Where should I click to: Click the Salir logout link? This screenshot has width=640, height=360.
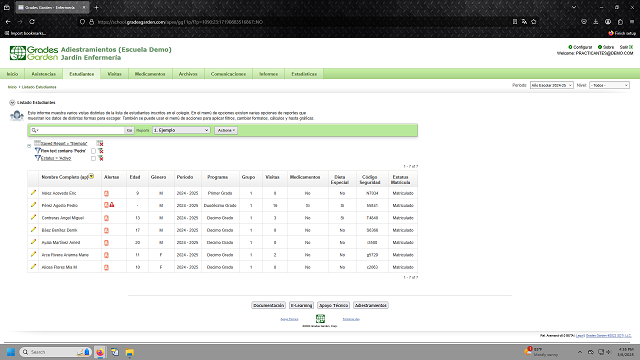626,47
